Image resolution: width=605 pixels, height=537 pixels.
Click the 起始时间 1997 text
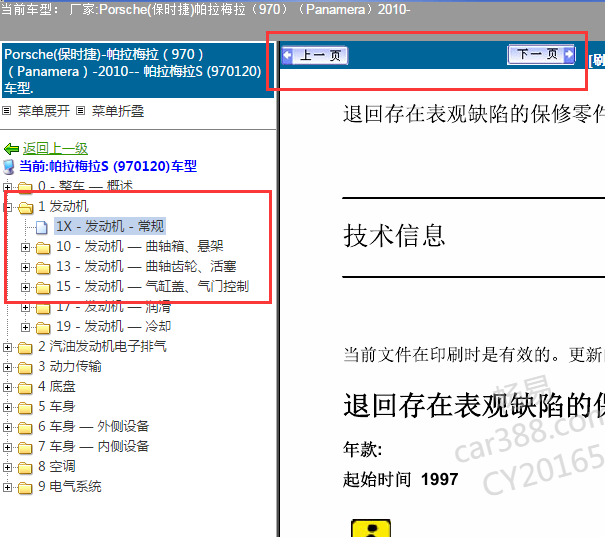coord(401,480)
